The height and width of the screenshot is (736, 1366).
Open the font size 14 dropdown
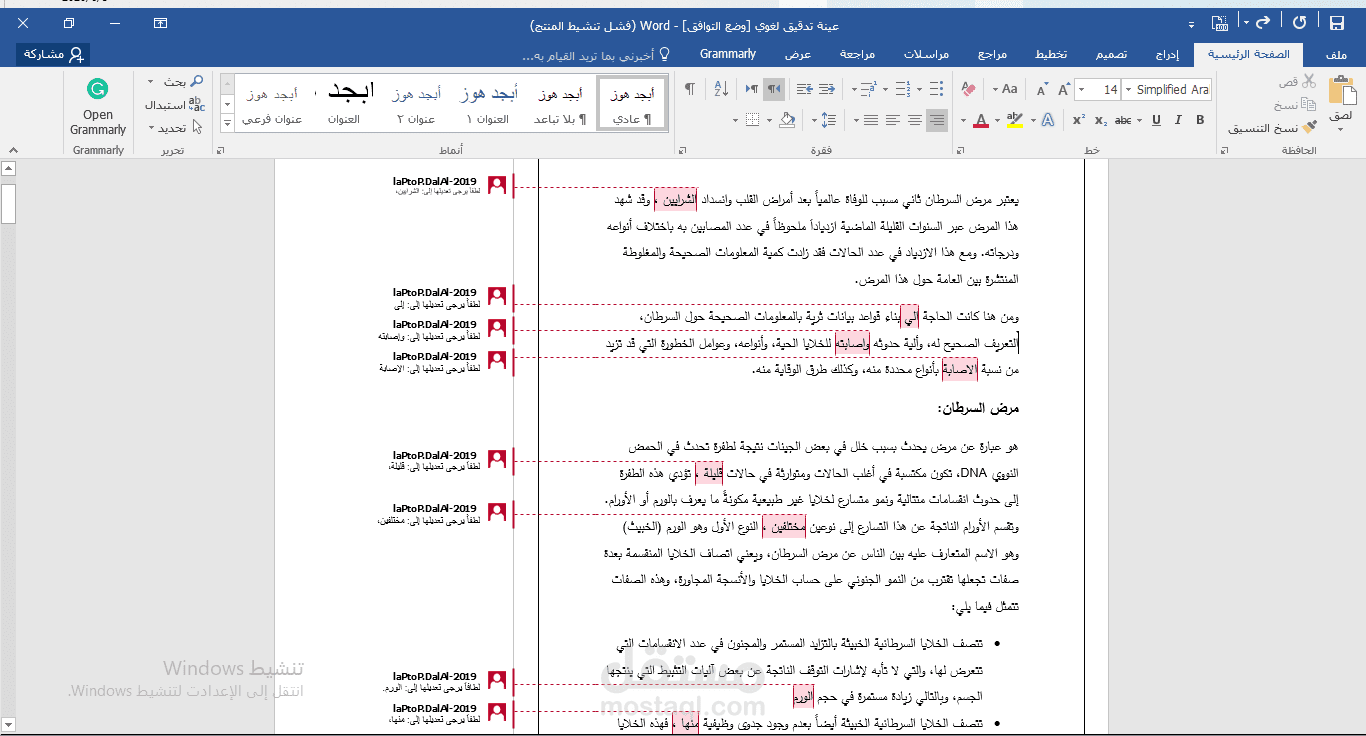tap(1082, 89)
